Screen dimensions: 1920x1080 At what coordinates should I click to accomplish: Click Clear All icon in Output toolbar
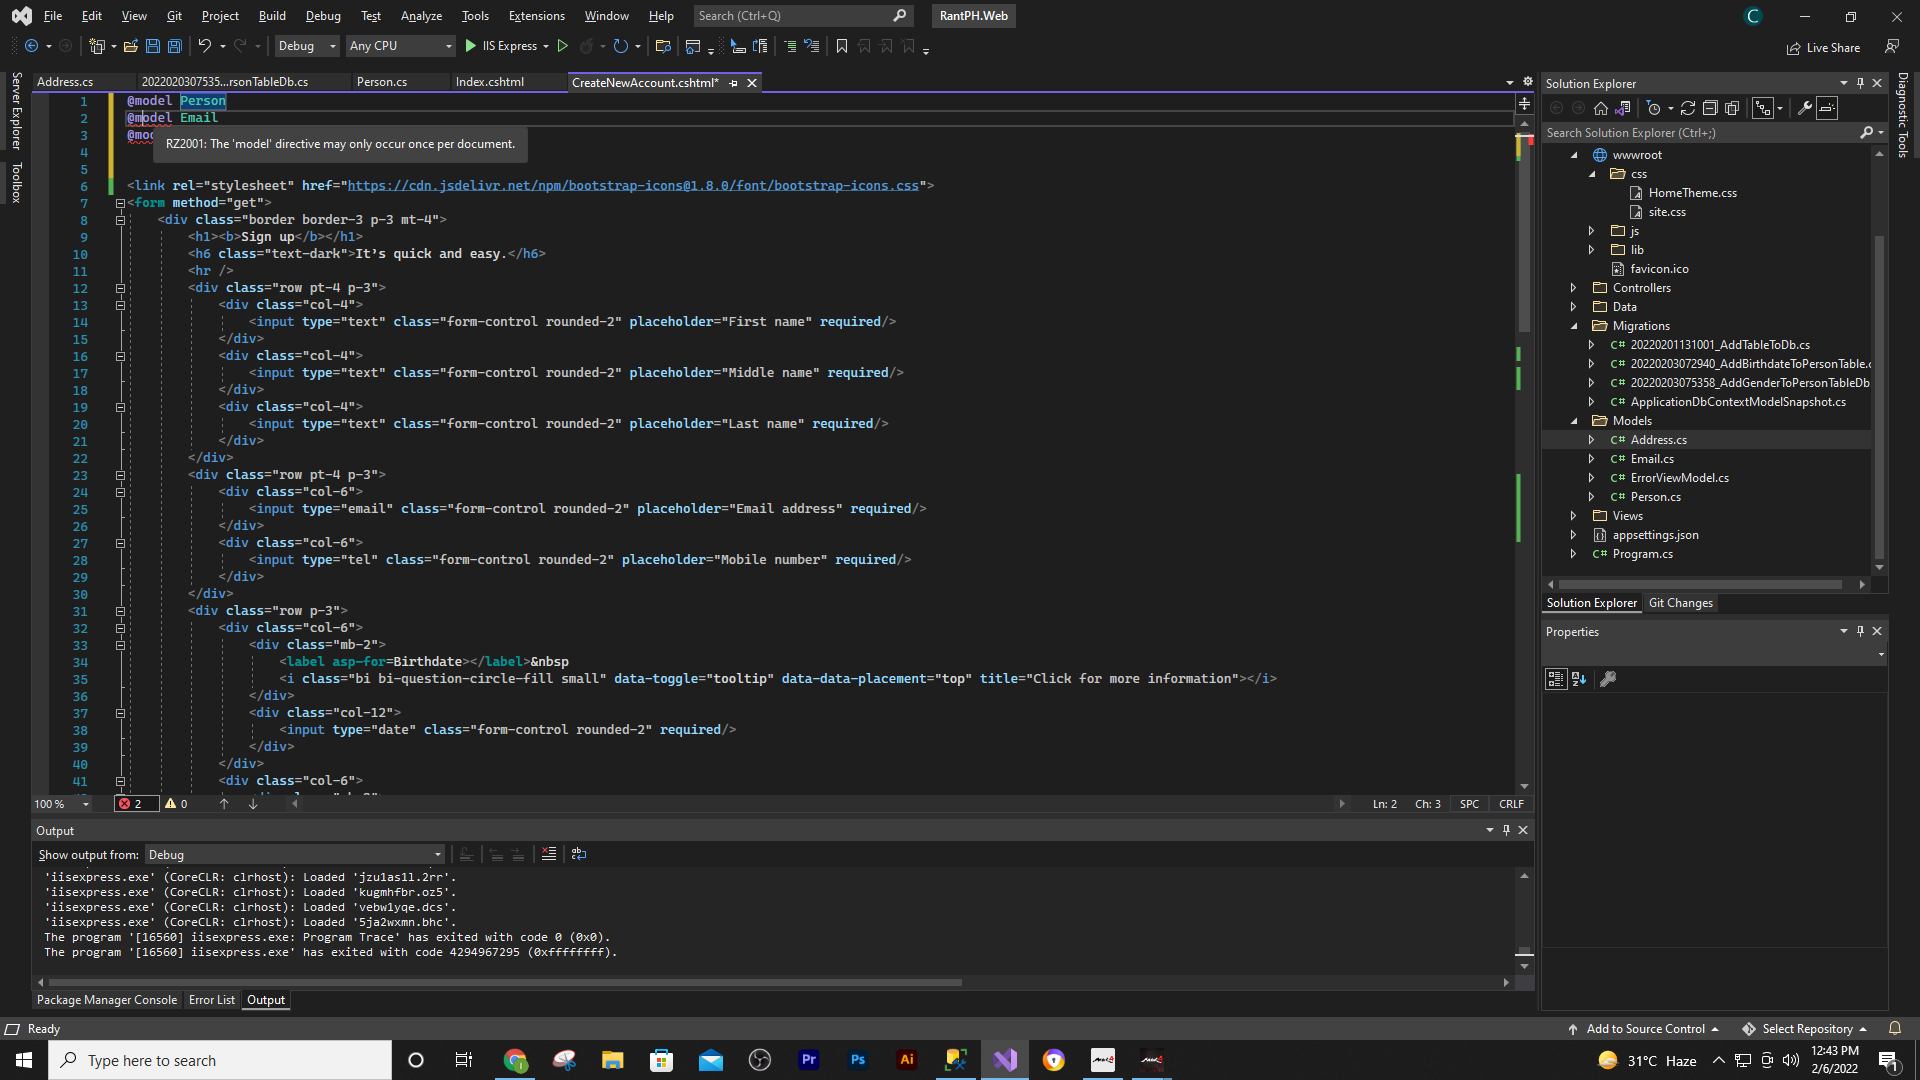549,854
